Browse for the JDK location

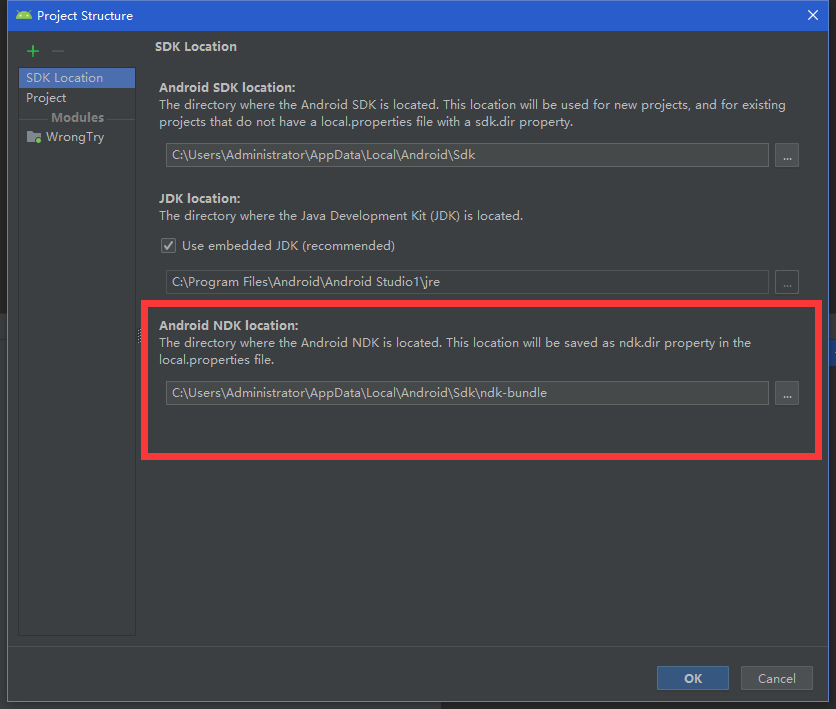(787, 282)
